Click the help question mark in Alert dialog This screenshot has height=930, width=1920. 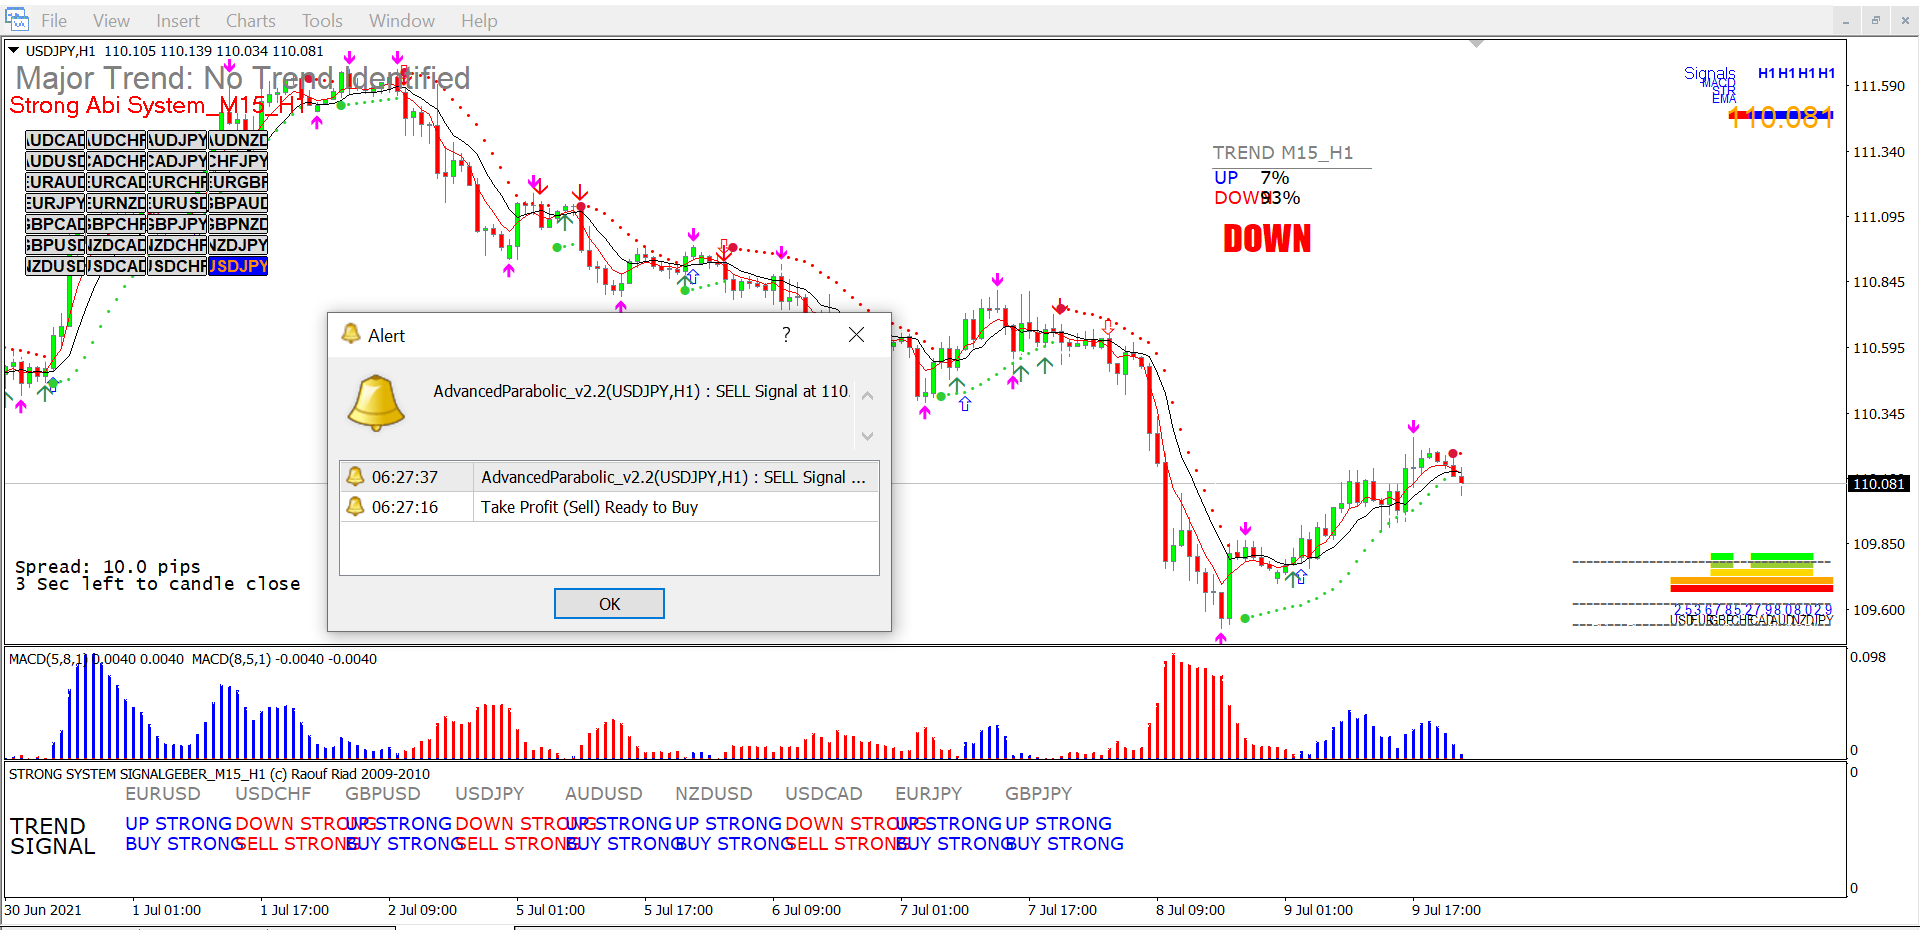pos(786,335)
